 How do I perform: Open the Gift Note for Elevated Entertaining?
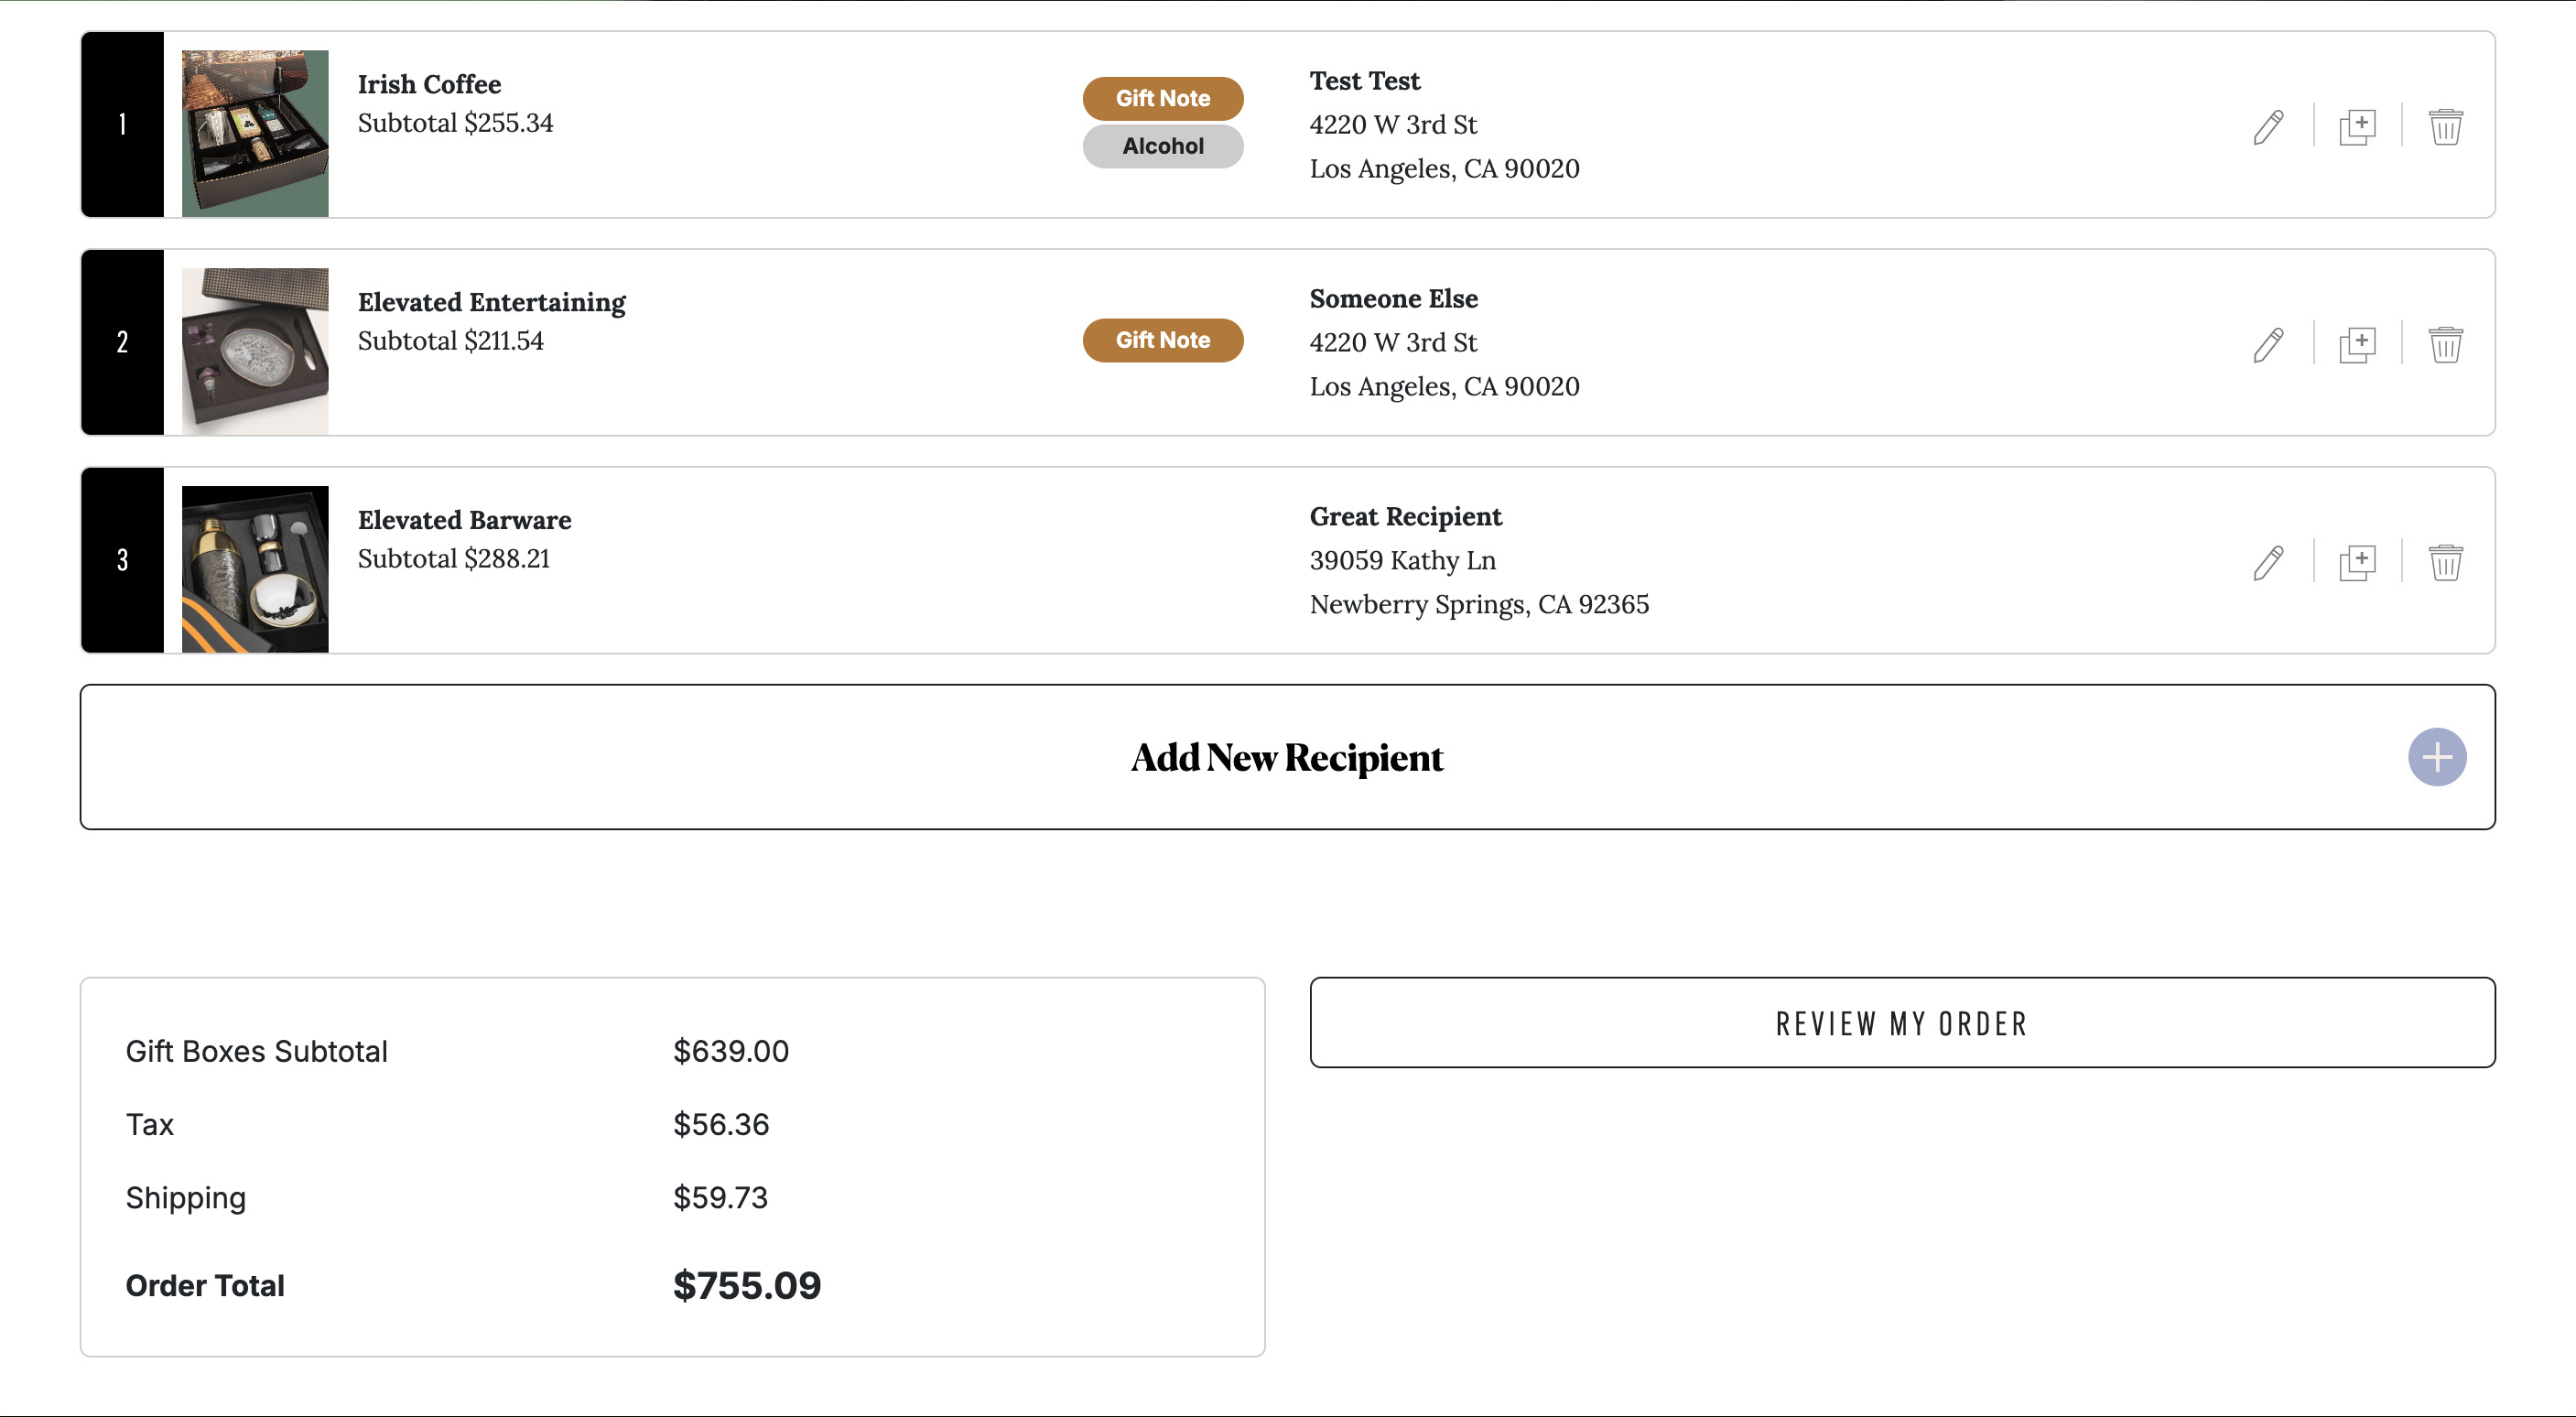coord(1162,340)
